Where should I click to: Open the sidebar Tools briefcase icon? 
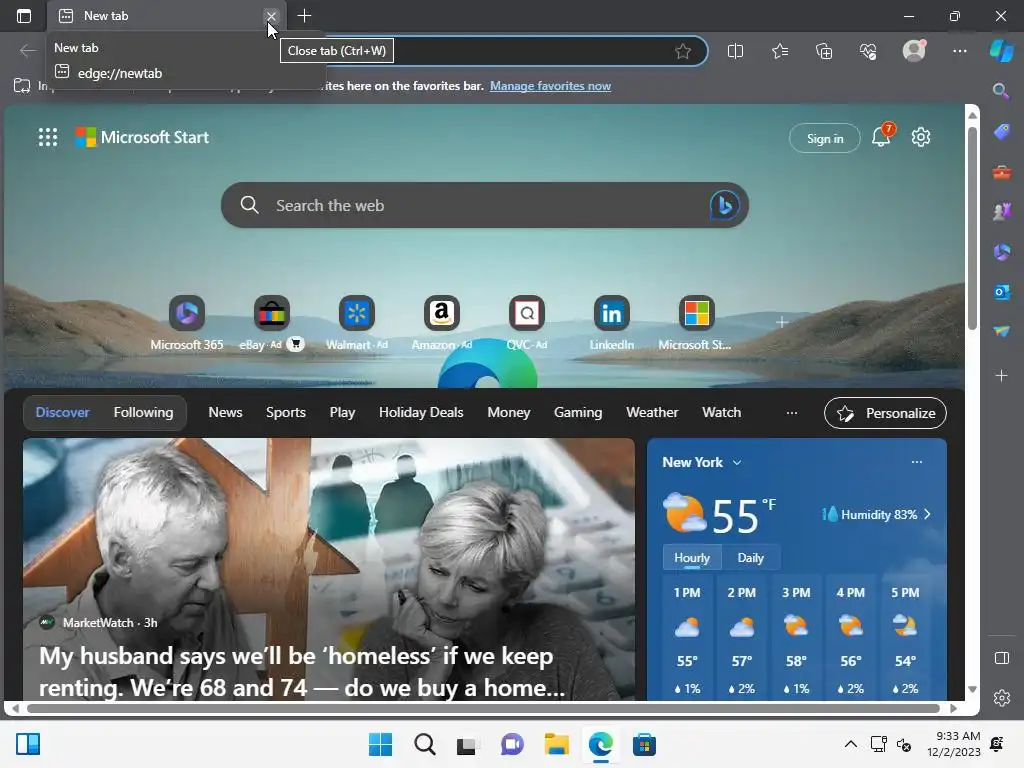(1001, 172)
